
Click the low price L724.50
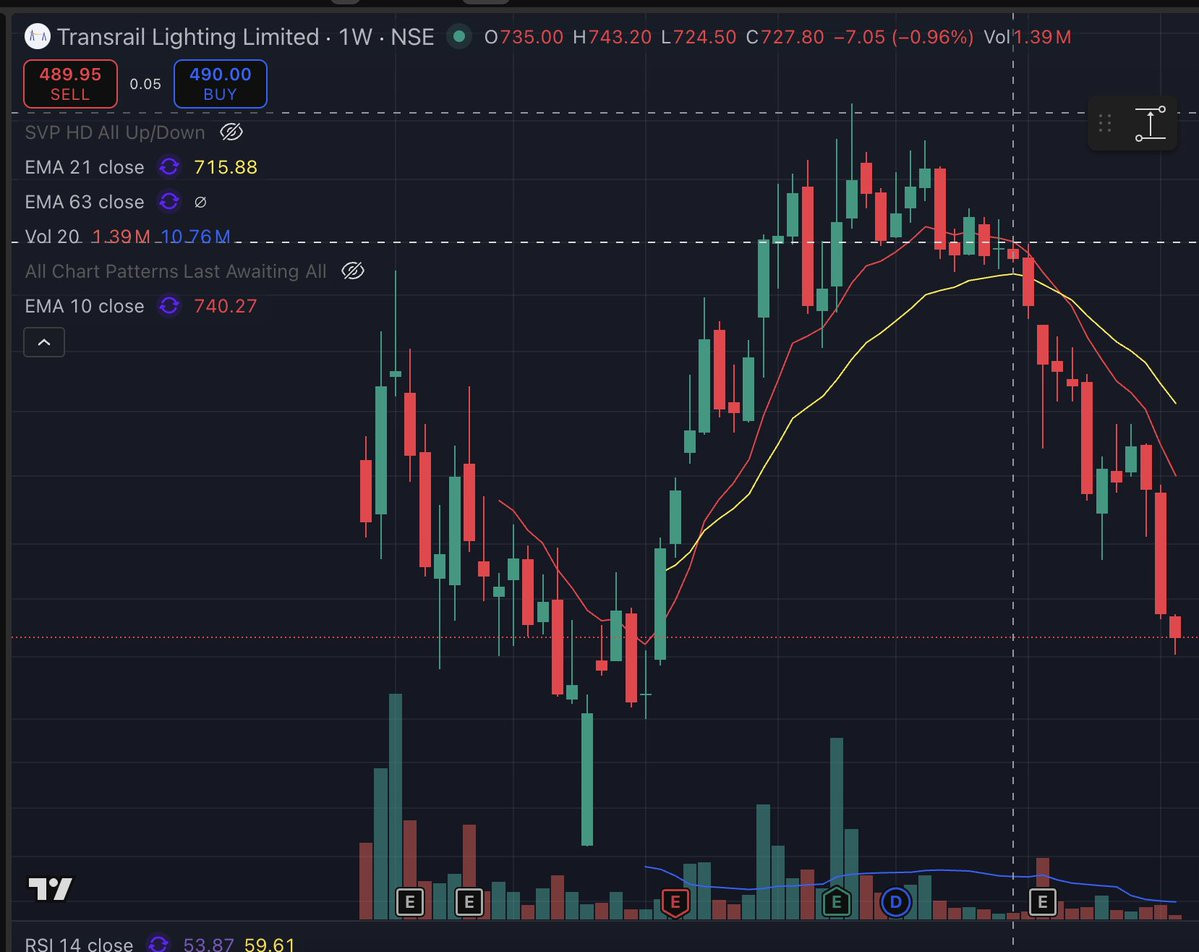tap(698, 37)
